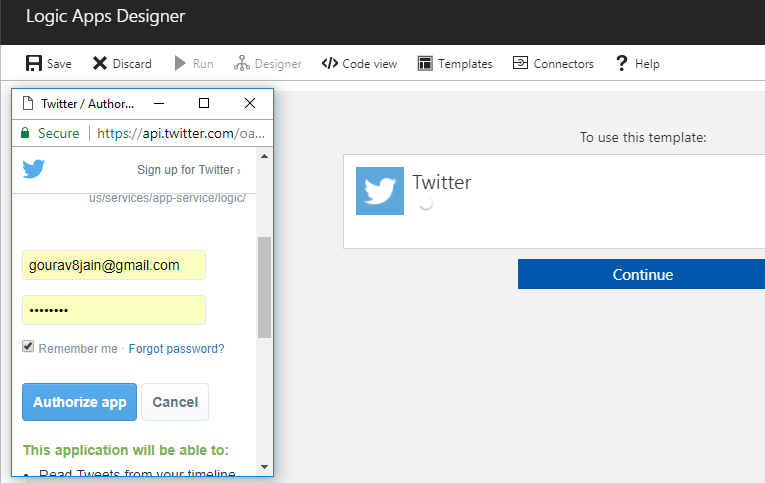Click the Help question mark icon
Screen dimensions: 765x483
click(622, 63)
